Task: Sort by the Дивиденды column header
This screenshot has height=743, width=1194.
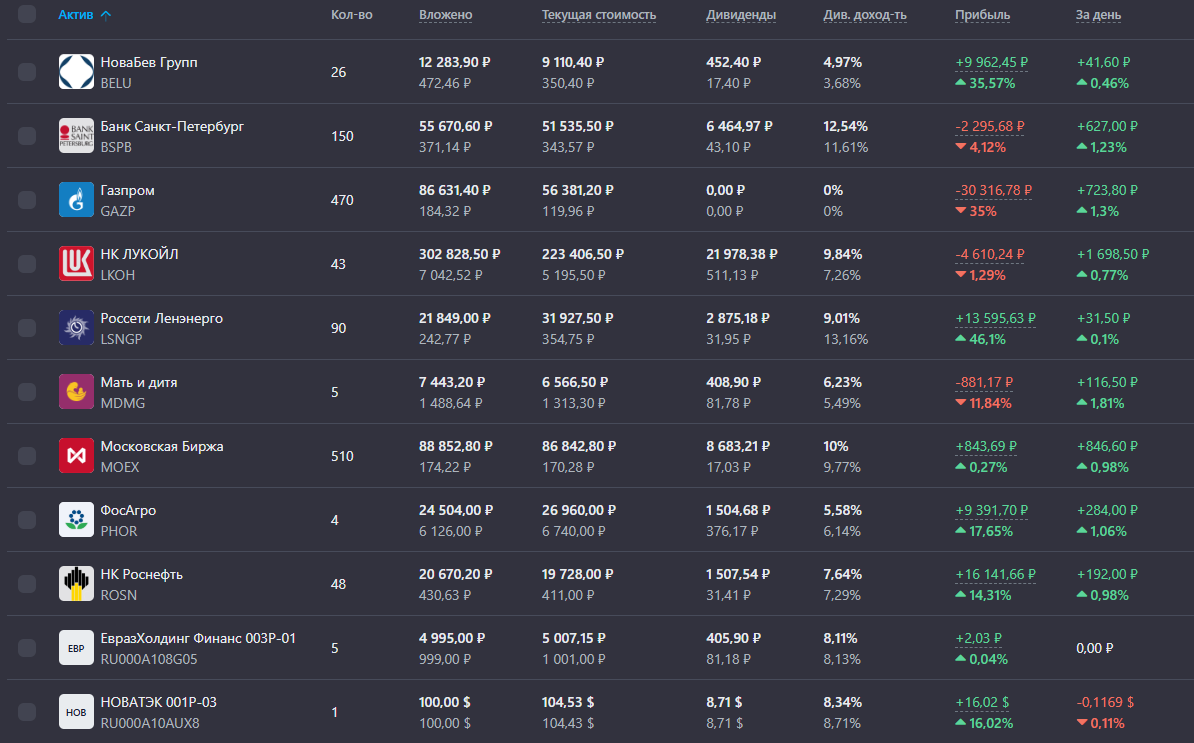Action: 741,14
